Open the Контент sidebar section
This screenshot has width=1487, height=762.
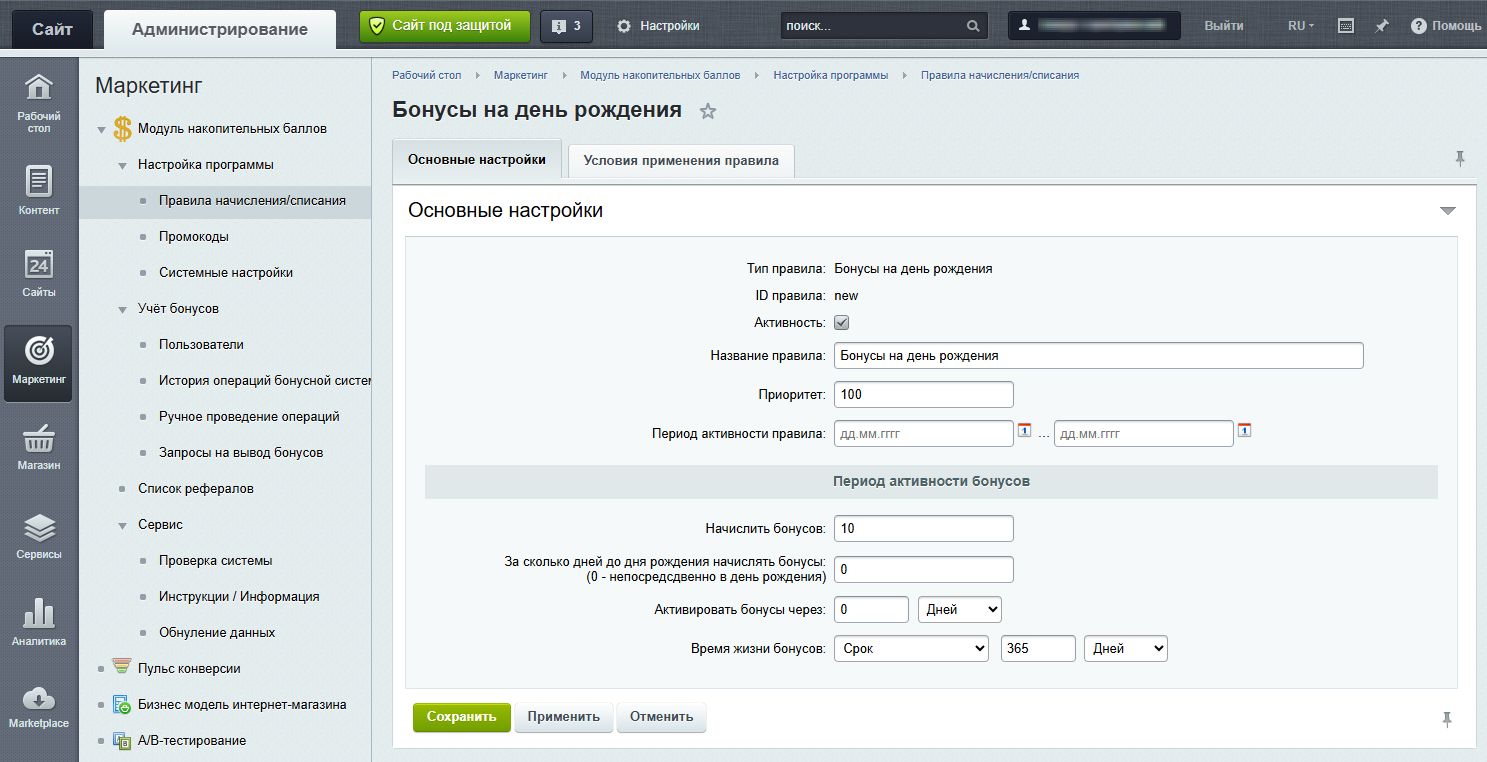39,190
